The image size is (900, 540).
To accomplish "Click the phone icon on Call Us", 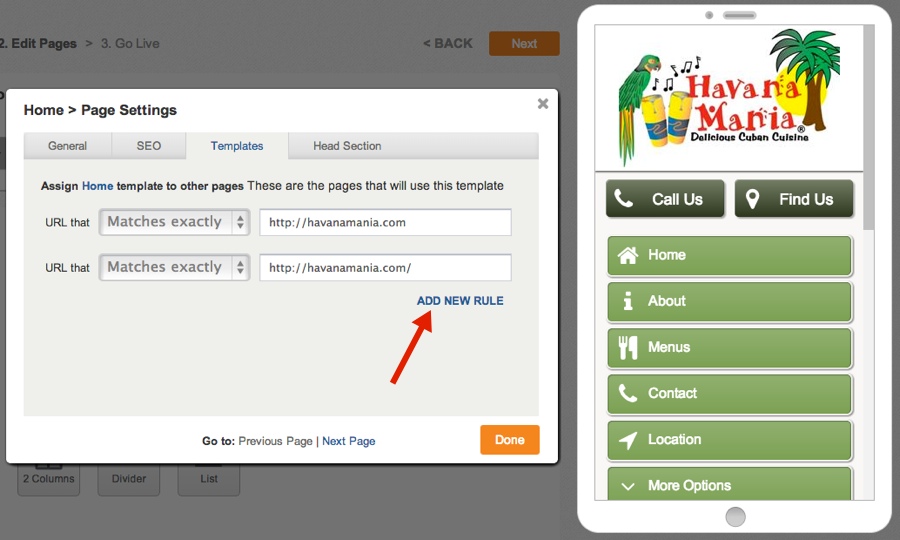I will (x=624, y=199).
